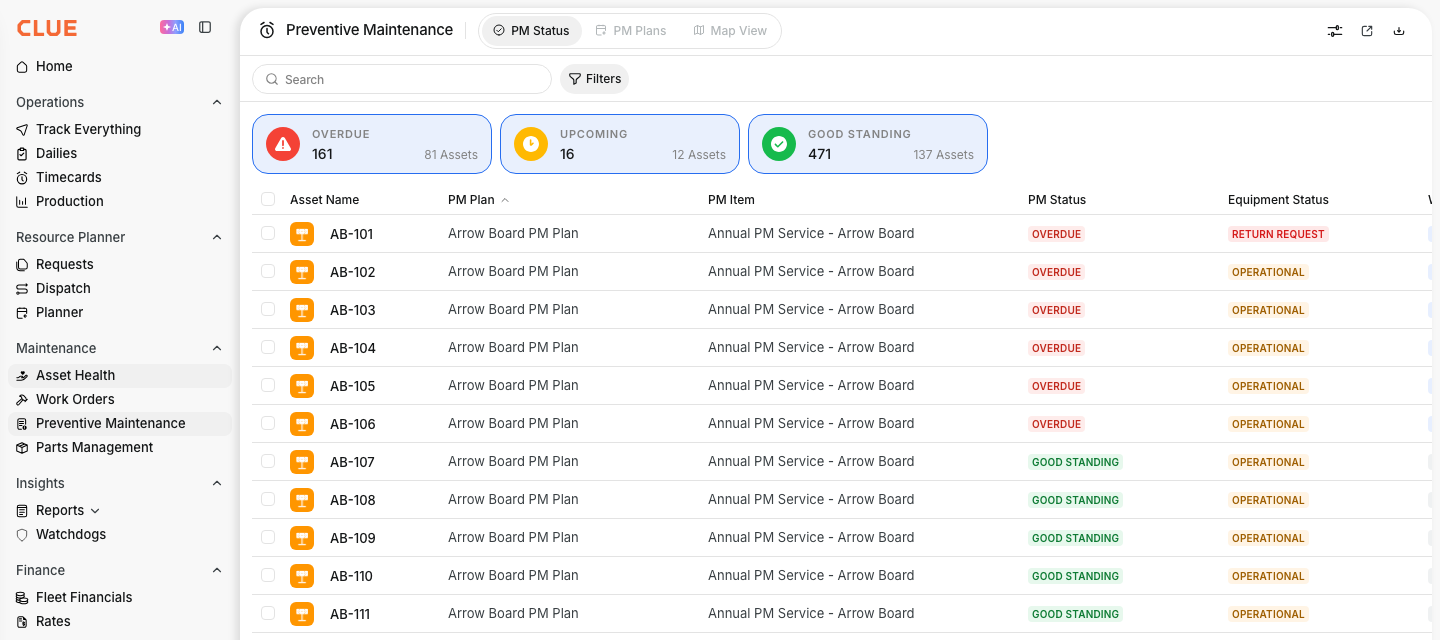Toggle the select-all checkbox in table header
The image size is (1440, 640).
point(268,199)
